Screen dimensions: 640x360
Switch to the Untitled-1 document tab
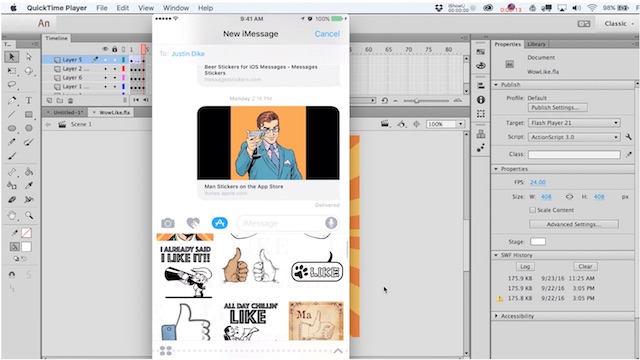(68, 112)
